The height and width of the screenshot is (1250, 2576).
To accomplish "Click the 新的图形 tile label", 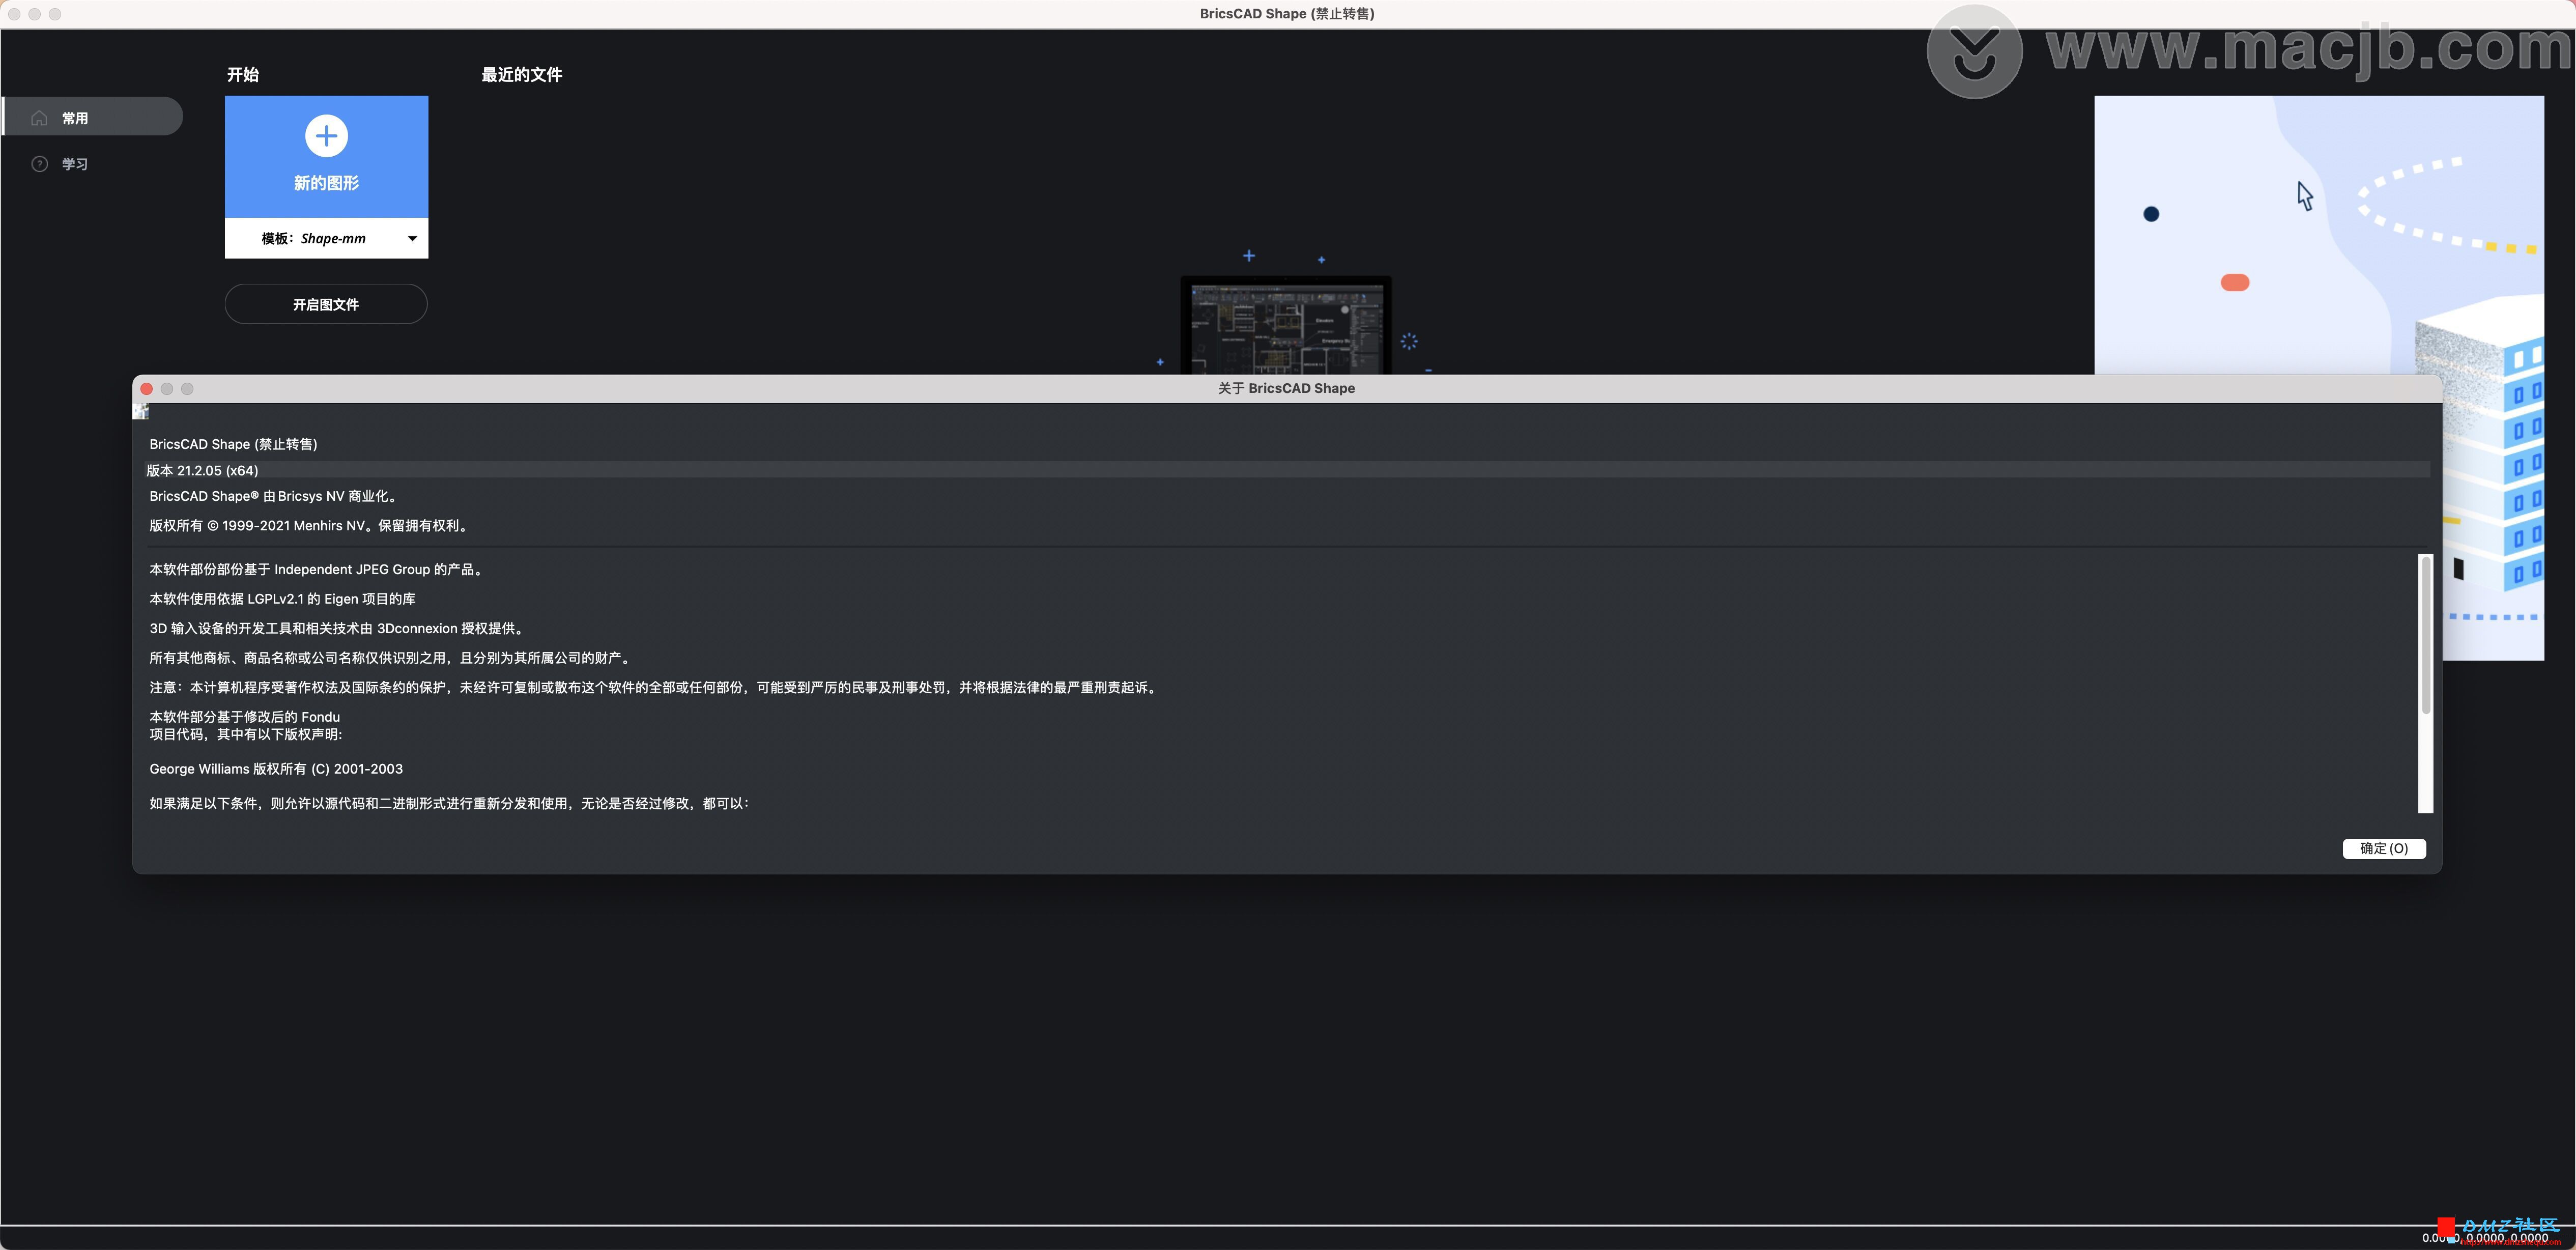I will click(x=326, y=183).
